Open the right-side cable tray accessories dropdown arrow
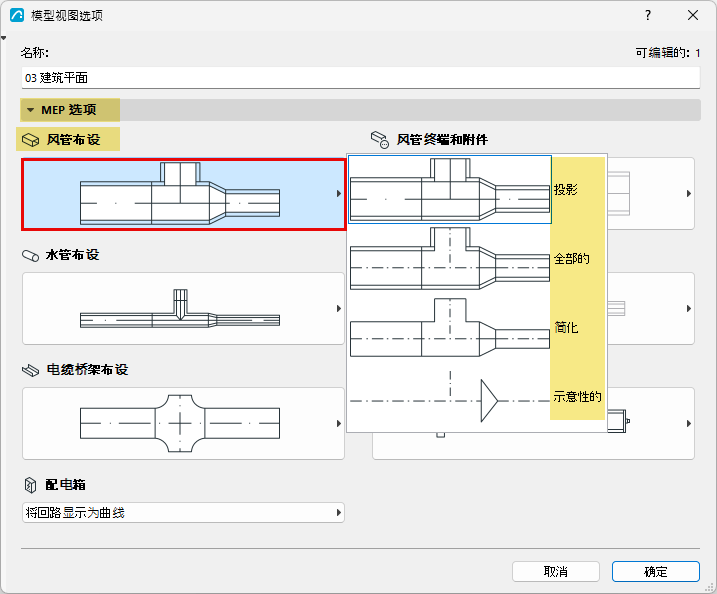 [x=689, y=423]
